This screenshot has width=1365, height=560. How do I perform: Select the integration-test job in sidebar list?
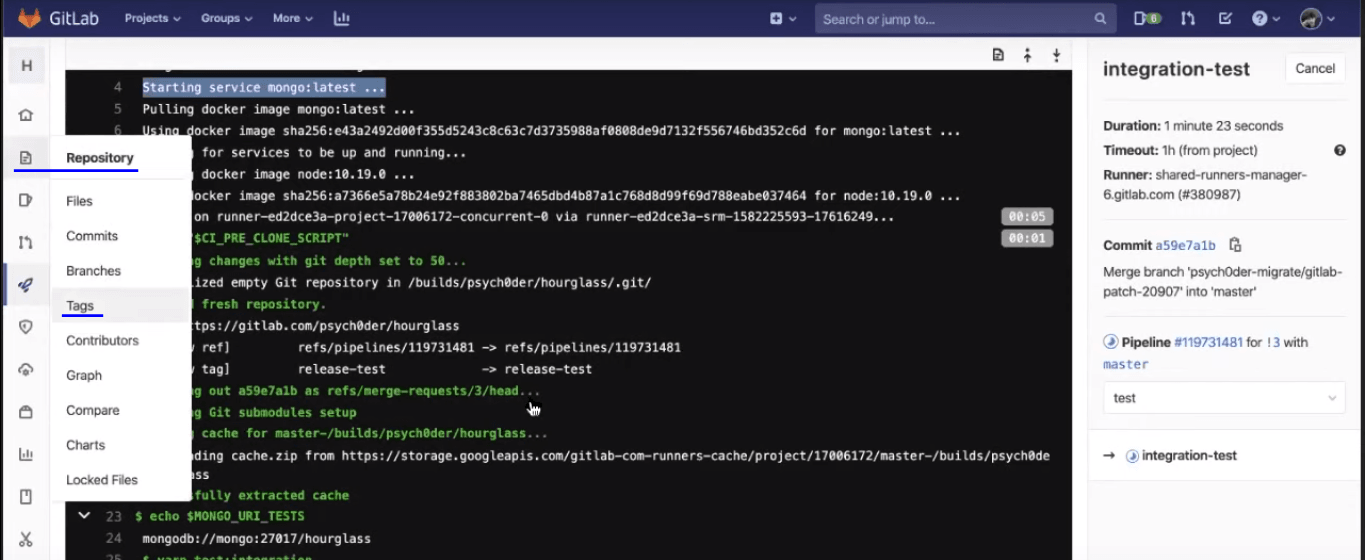coord(1189,456)
